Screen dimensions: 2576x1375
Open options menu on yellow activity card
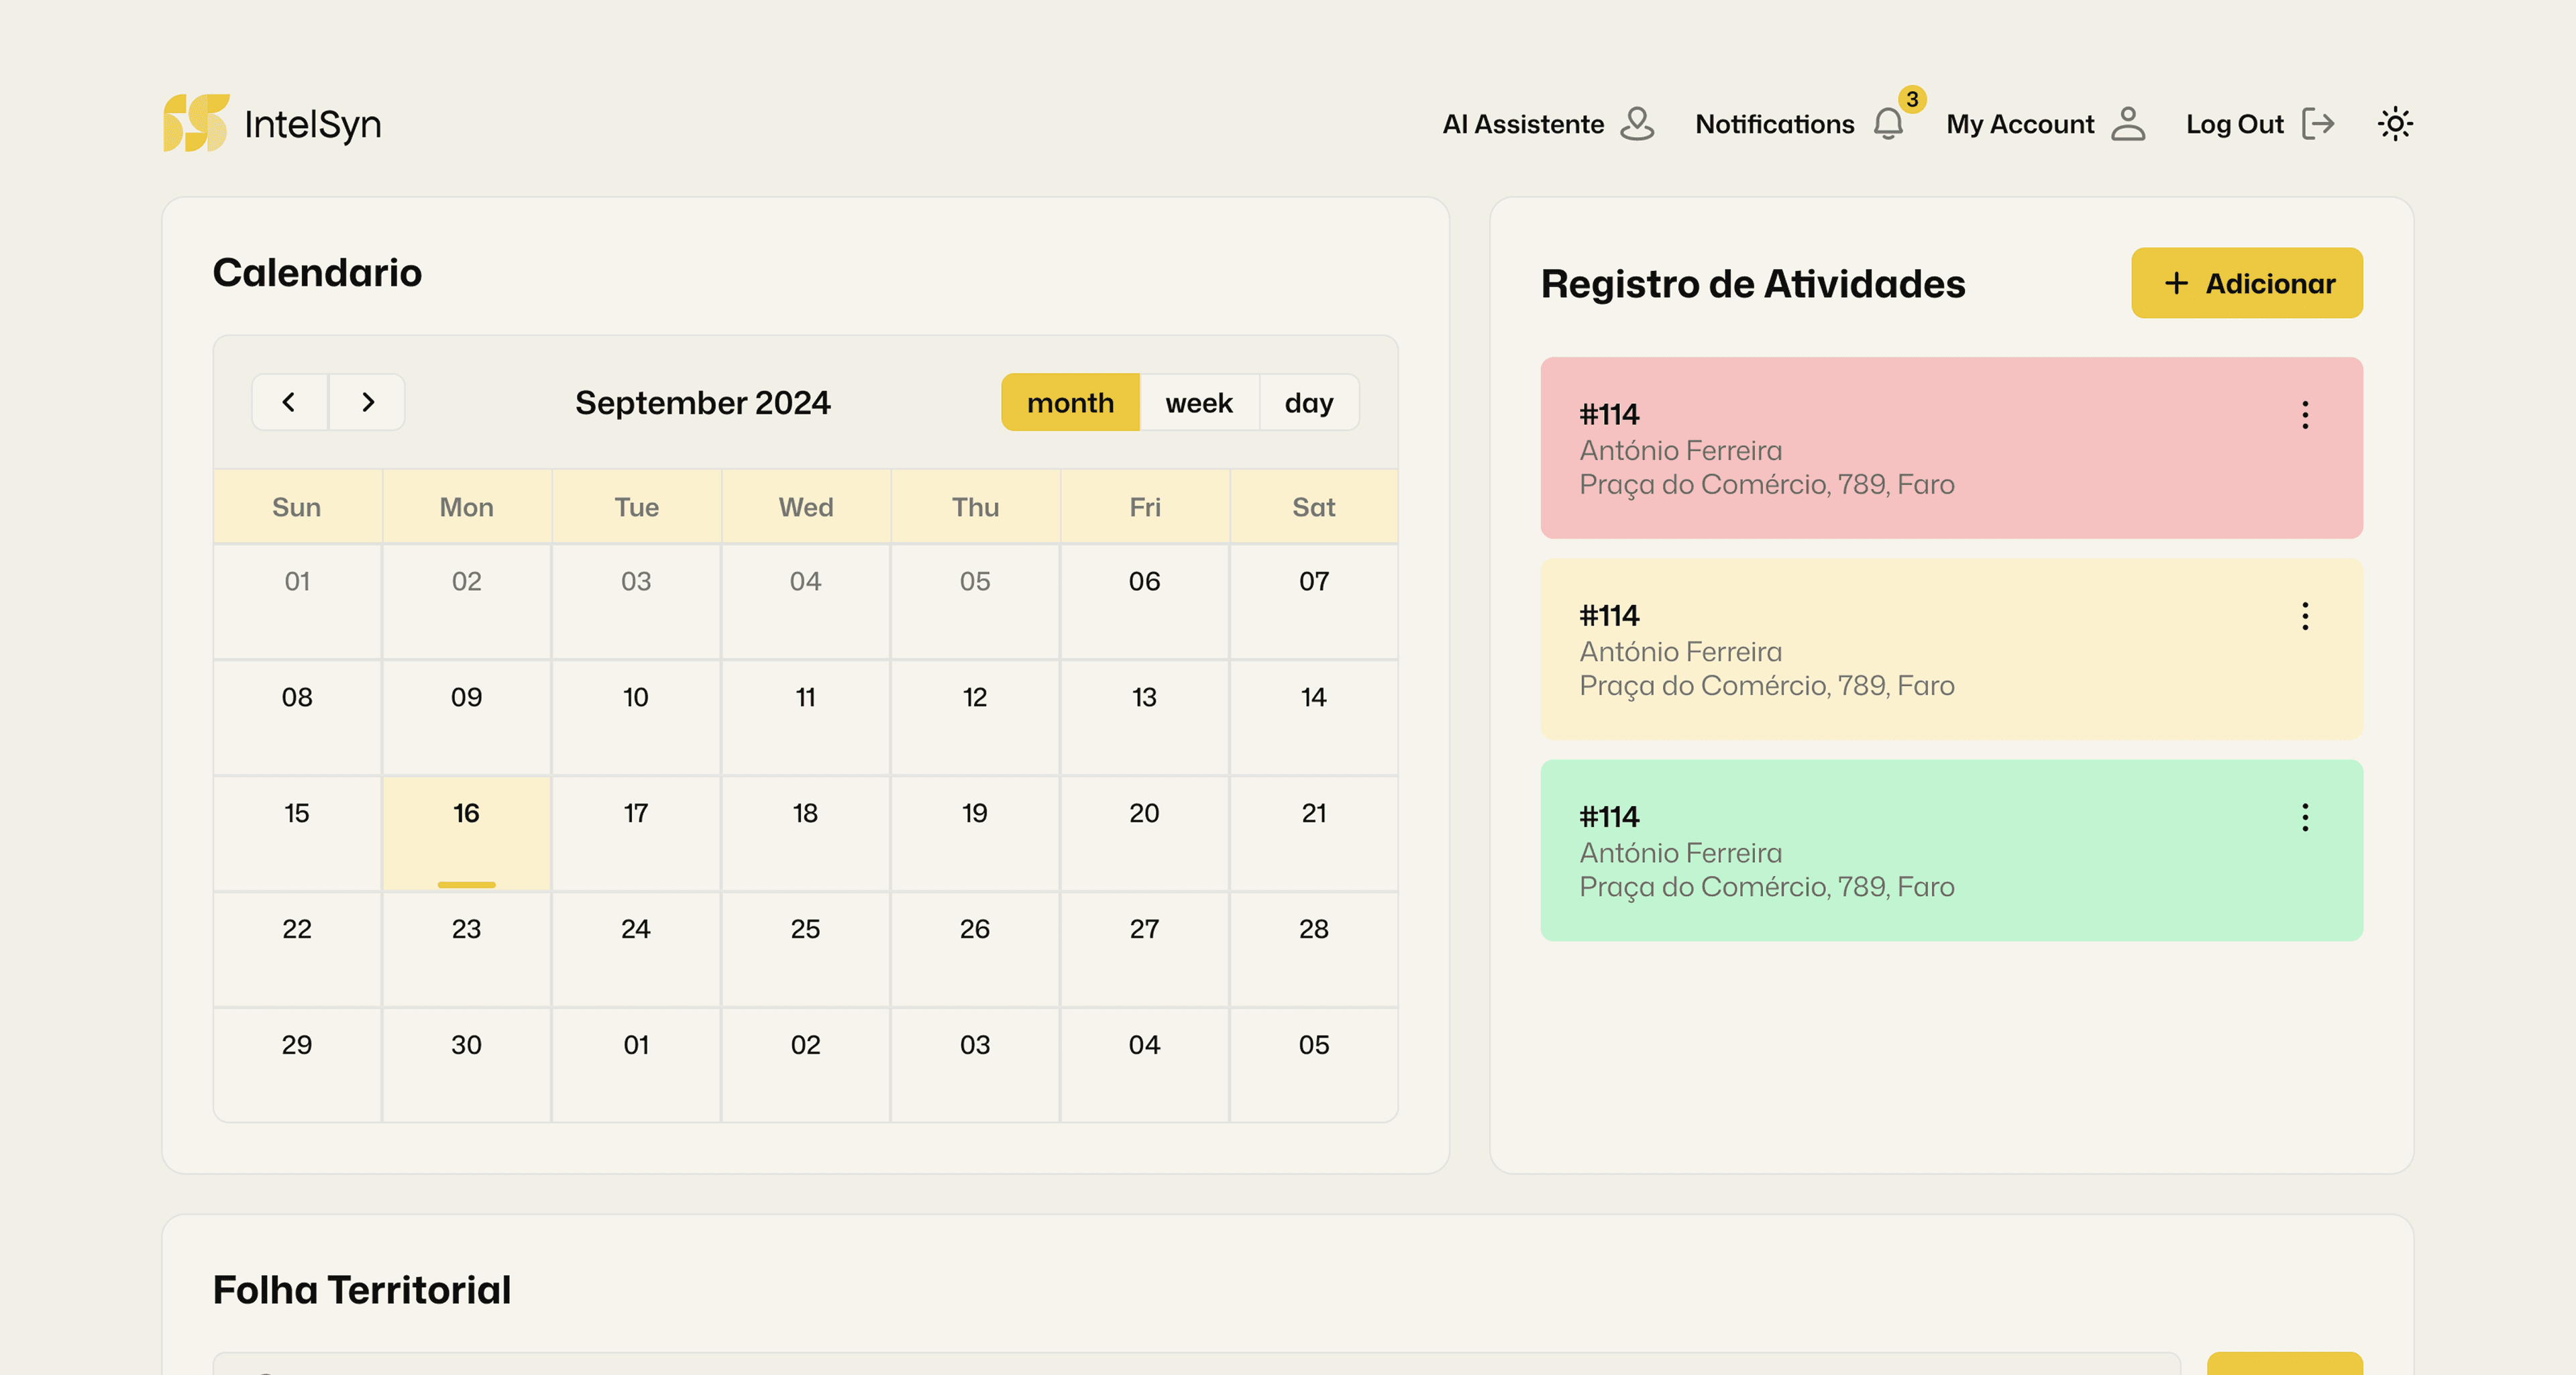[2304, 616]
